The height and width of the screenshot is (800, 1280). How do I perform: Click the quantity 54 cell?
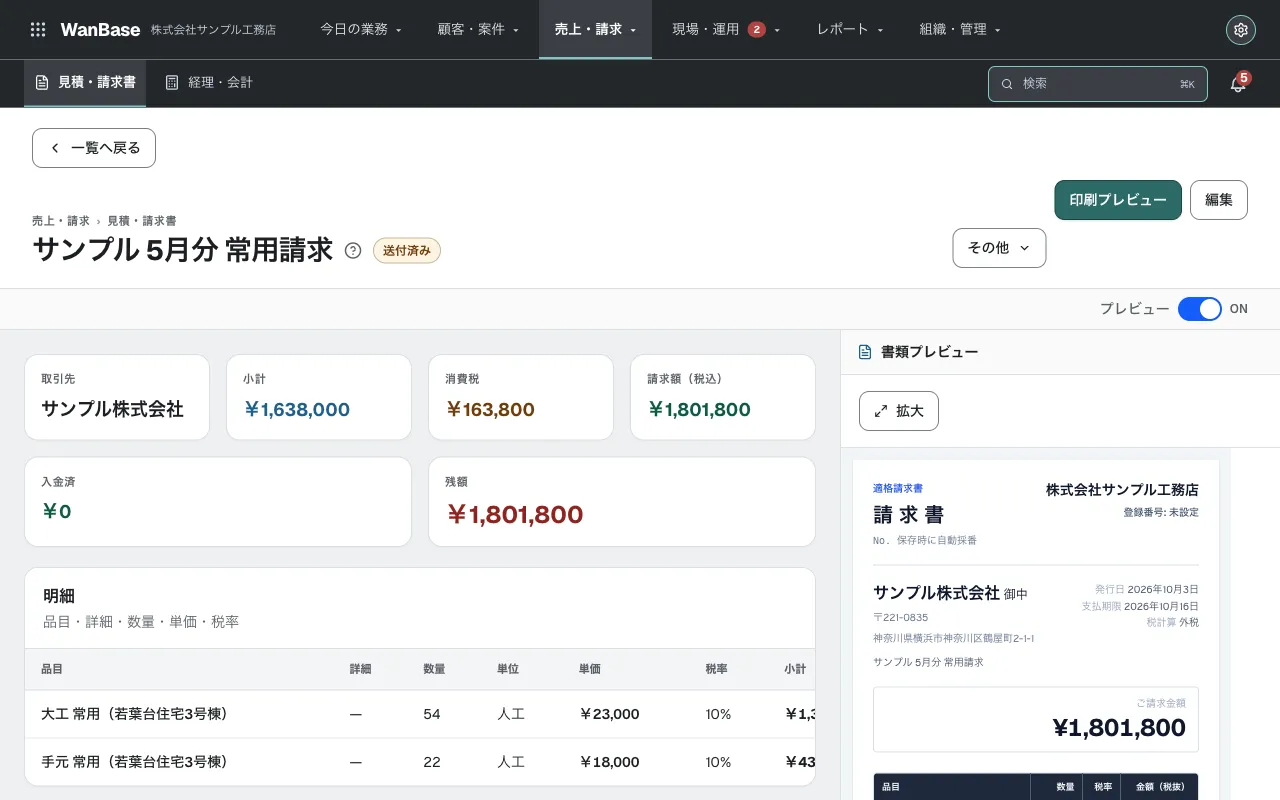coord(432,714)
